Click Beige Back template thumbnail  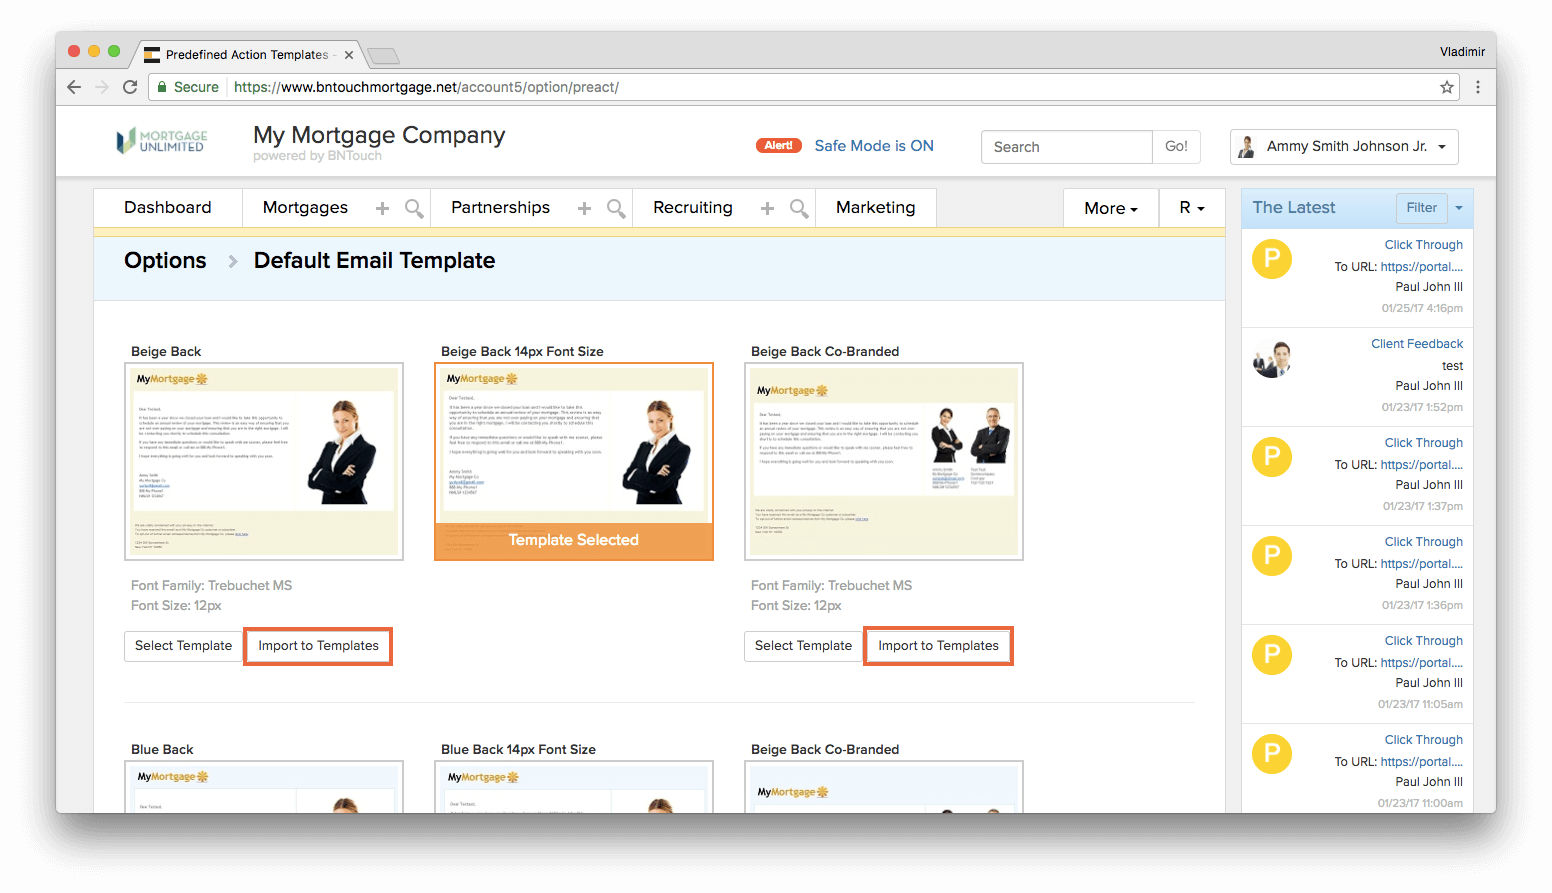coord(264,461)
